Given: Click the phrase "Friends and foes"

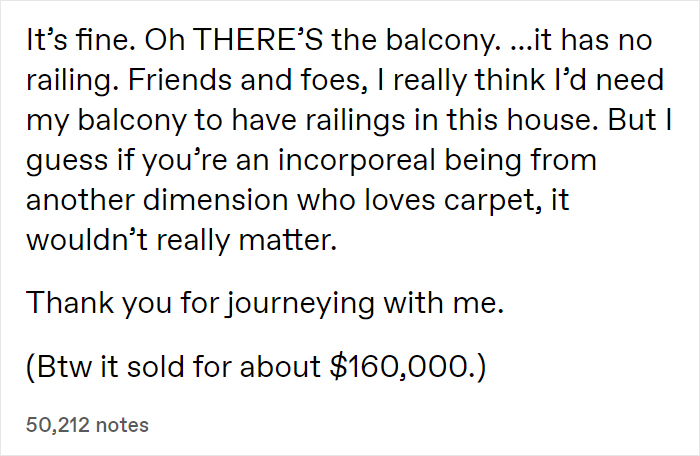Looking at the screenshot, I should pyautogui.click(x=244, y=80).
